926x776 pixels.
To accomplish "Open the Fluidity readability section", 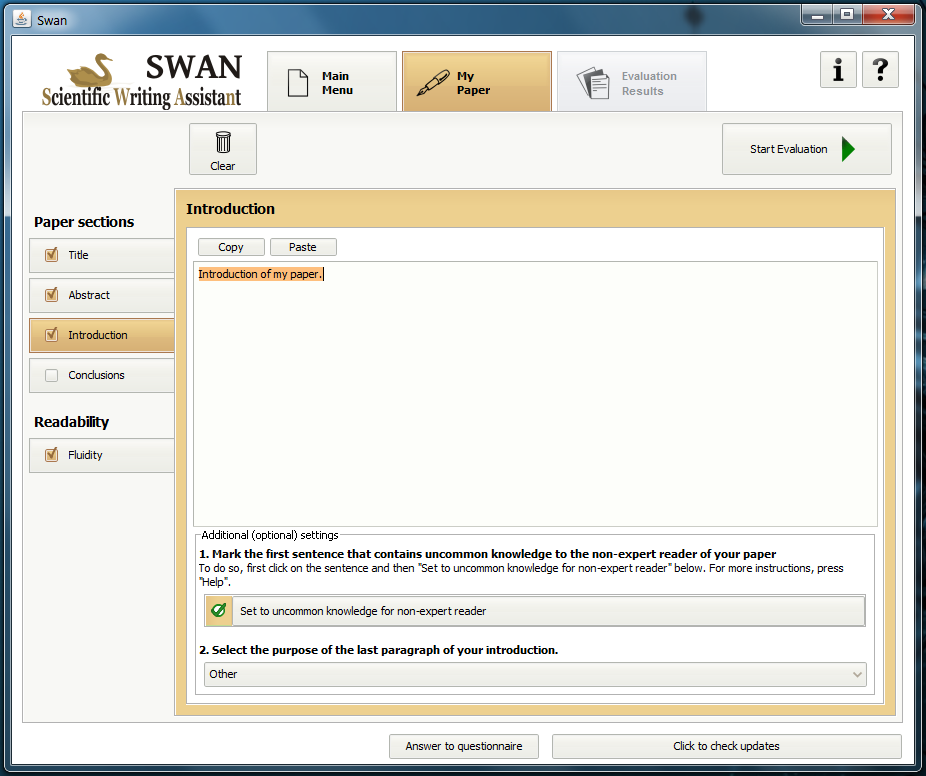I will [102, 455].
